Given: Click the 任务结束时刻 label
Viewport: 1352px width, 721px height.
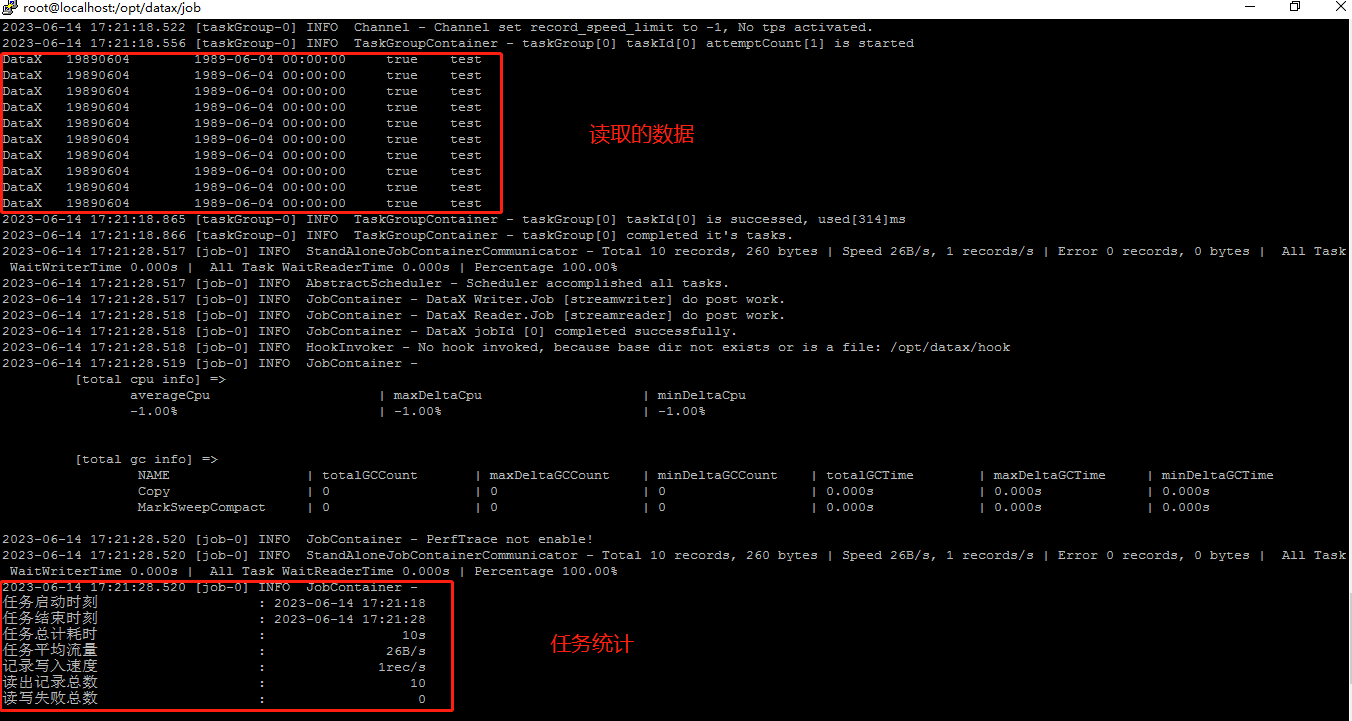Looking at the screenshot, I should pos(50,619).
